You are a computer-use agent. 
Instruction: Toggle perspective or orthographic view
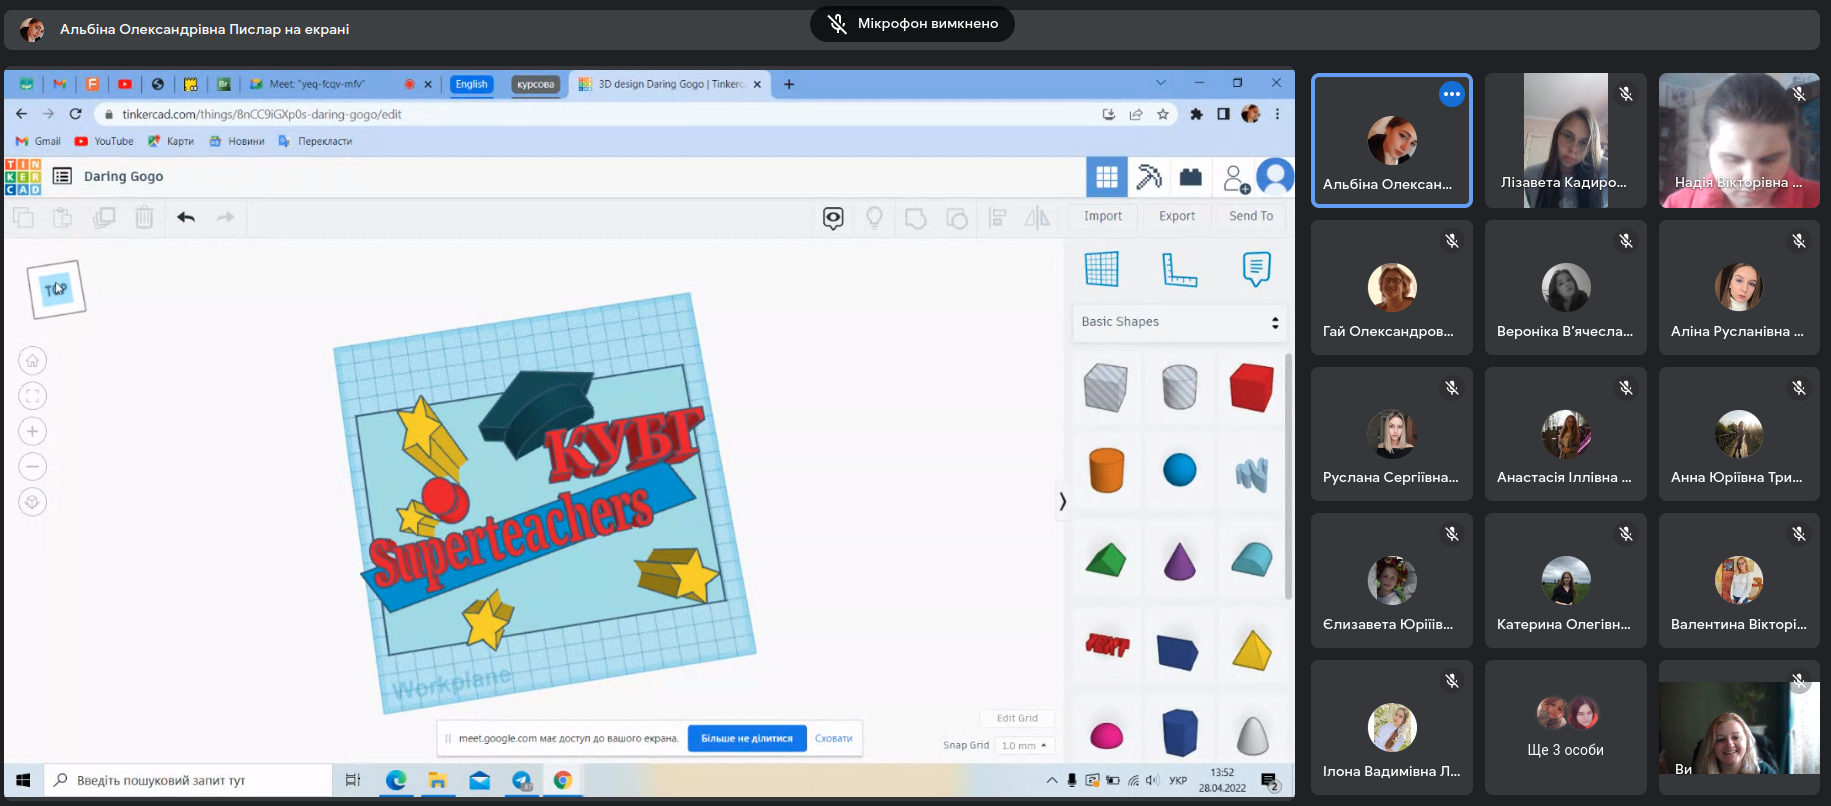(33, 502)
